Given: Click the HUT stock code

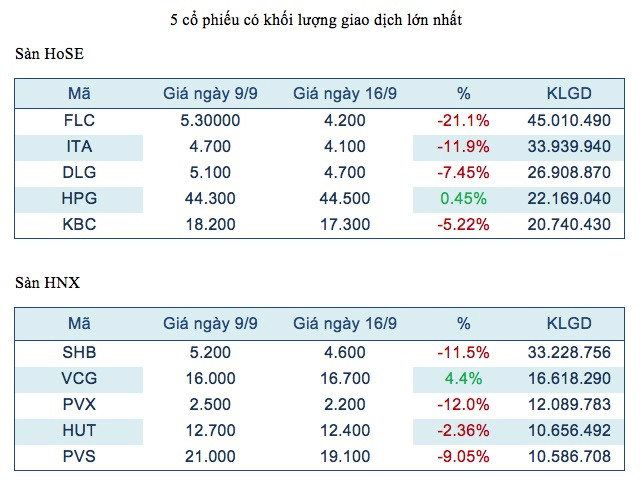Looking at the screenshot, I should 79,430.
